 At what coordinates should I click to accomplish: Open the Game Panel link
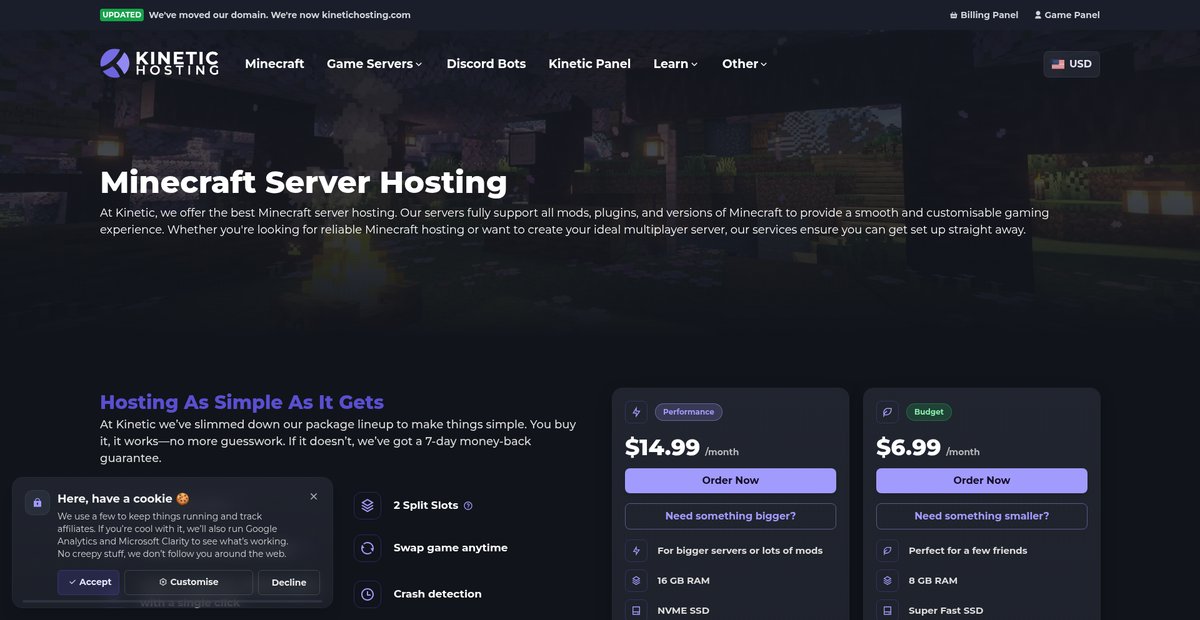tap(1067, 15)
